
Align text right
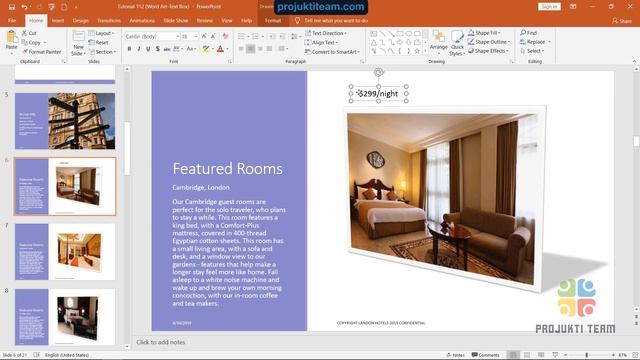tap(260, 49)
